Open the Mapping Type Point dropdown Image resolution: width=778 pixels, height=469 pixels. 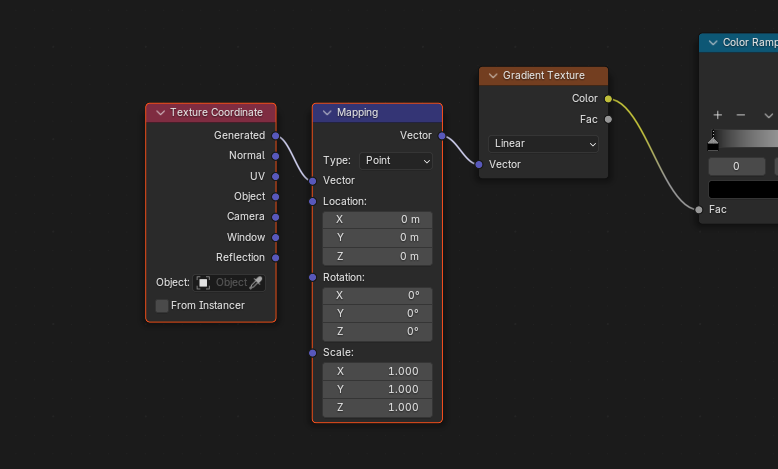point(395,161)
